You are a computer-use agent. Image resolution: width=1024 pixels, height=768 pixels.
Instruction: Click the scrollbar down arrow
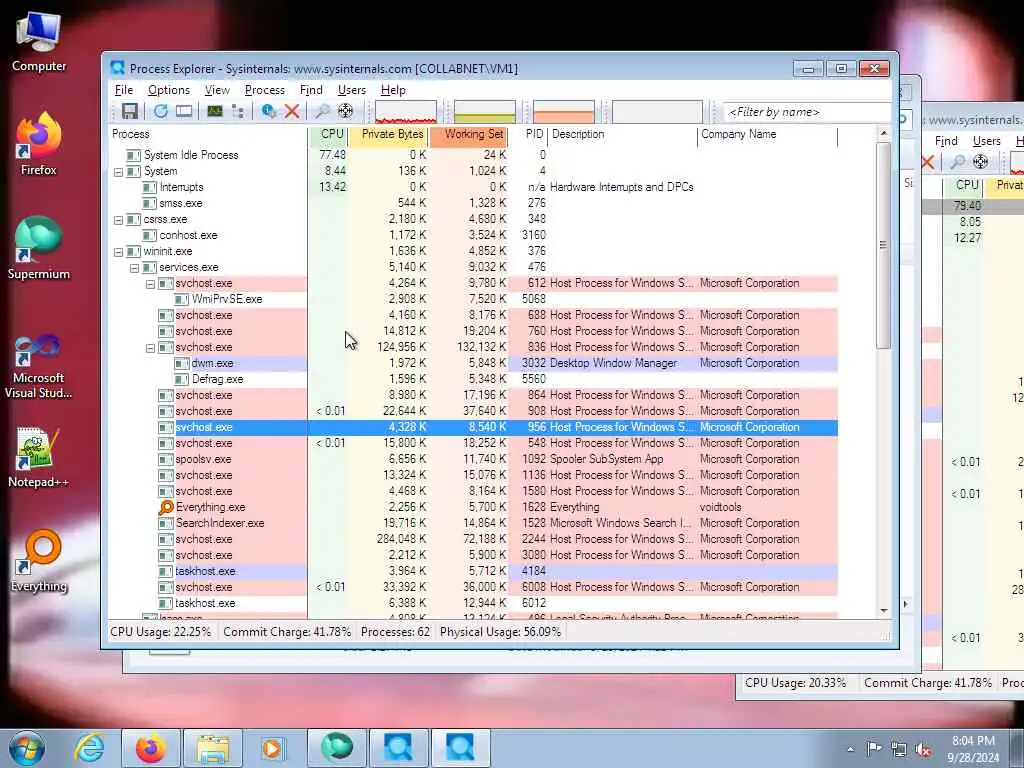(884, 611)
